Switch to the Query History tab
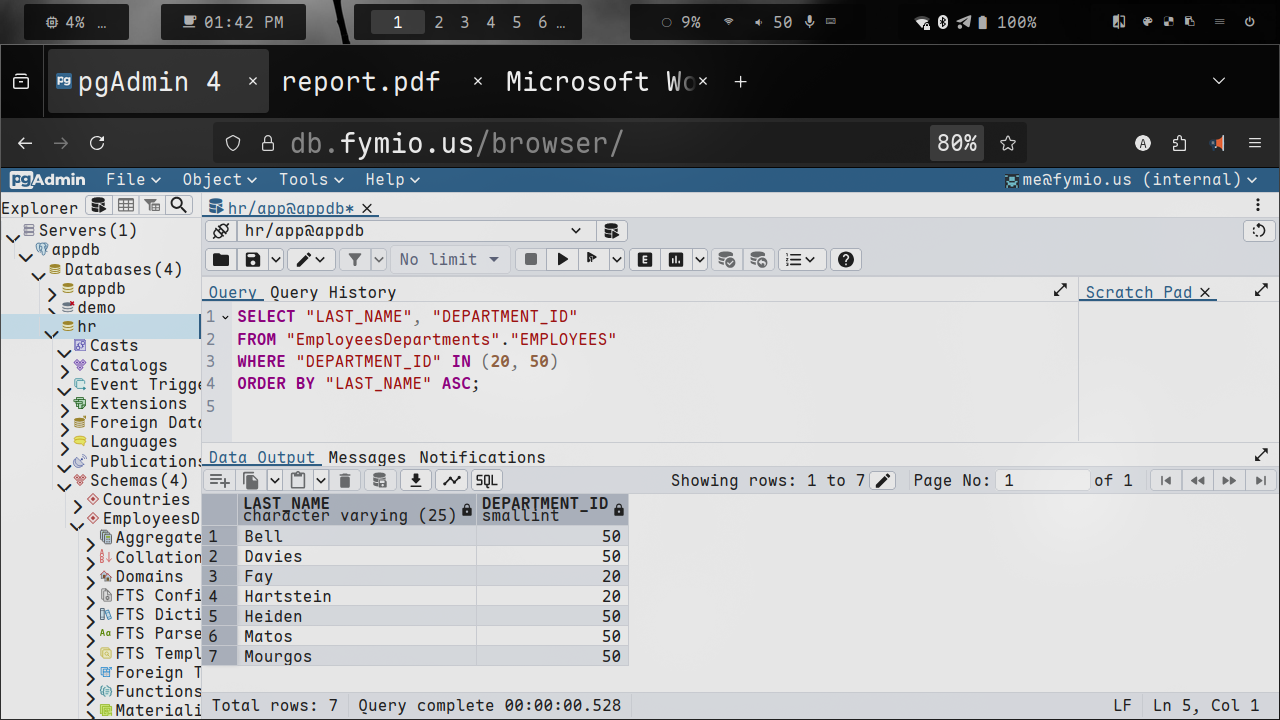The height and width of the screenshot is (720, 1280). point(333,292)
